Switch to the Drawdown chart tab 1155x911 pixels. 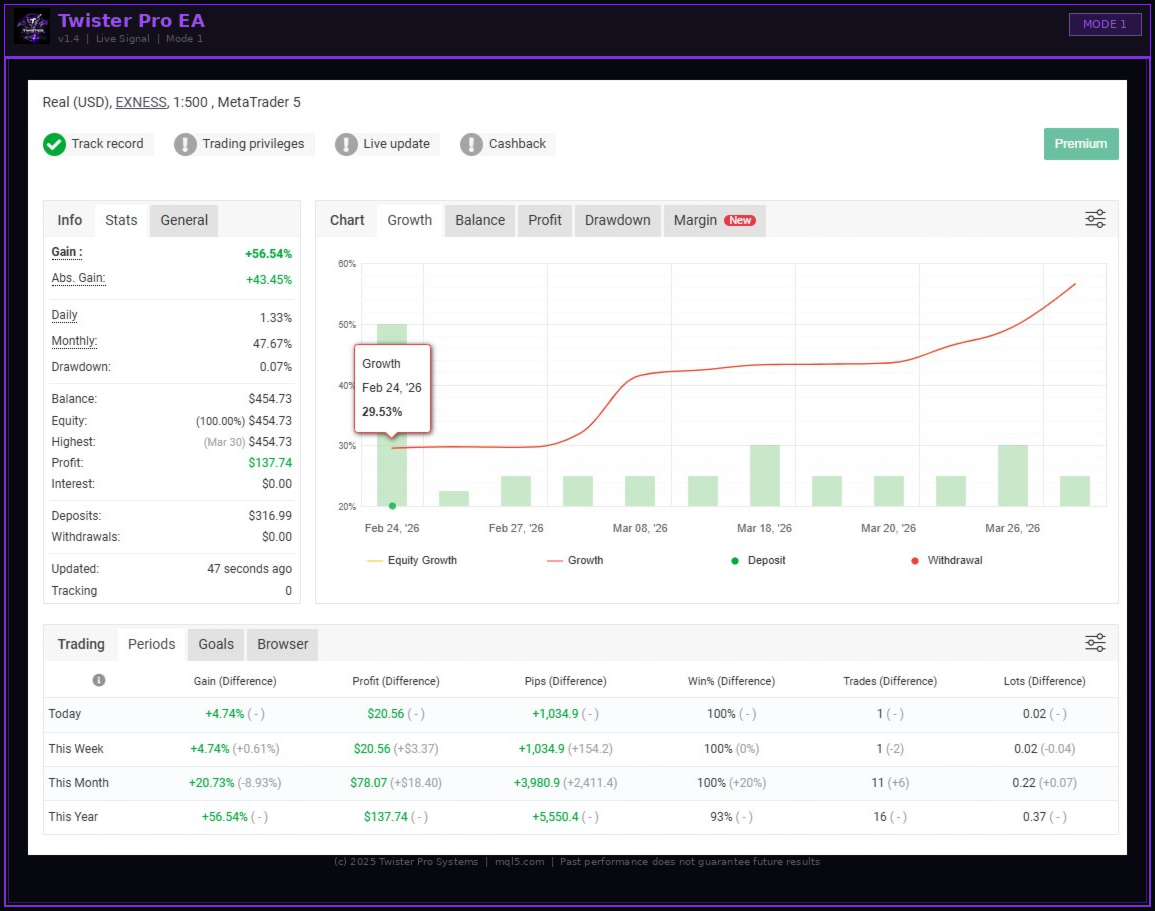617,220
